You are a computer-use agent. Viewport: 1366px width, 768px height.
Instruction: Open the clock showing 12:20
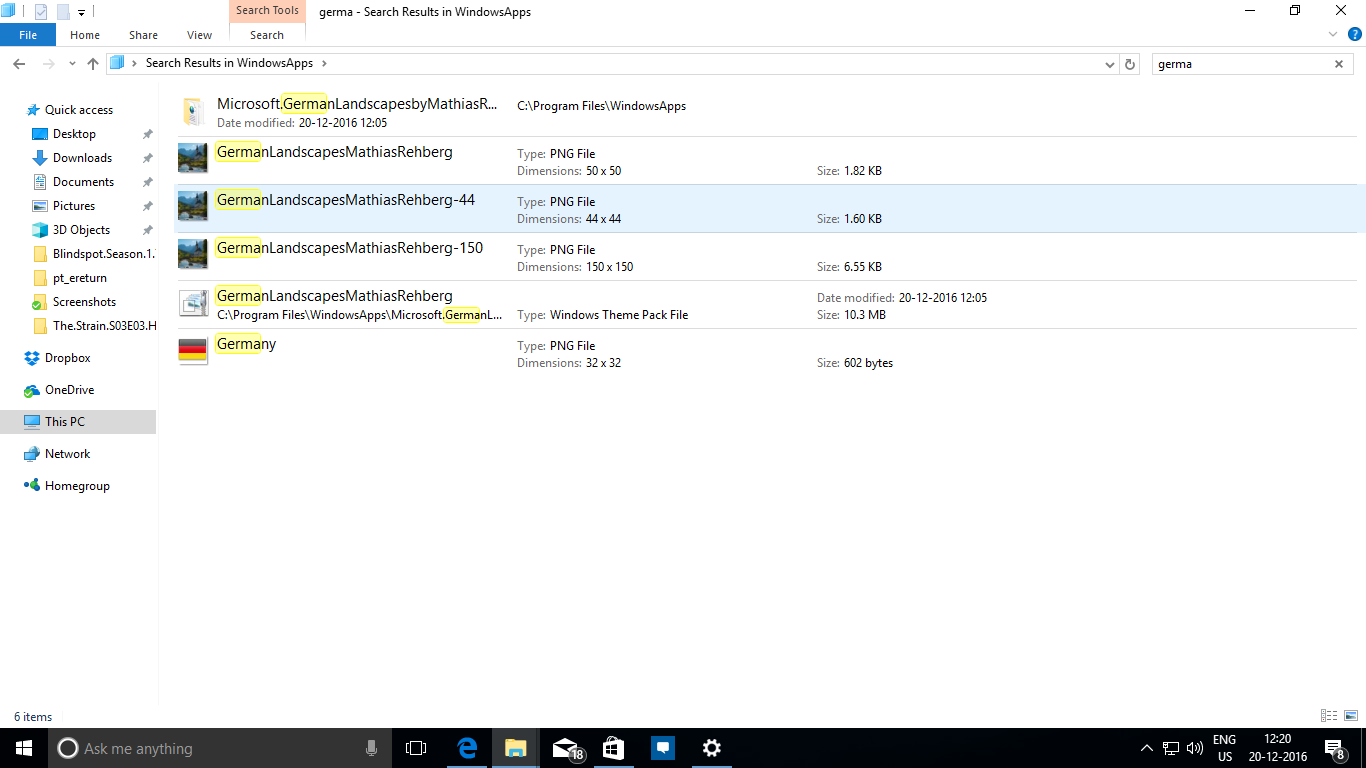coord(1278,748)
